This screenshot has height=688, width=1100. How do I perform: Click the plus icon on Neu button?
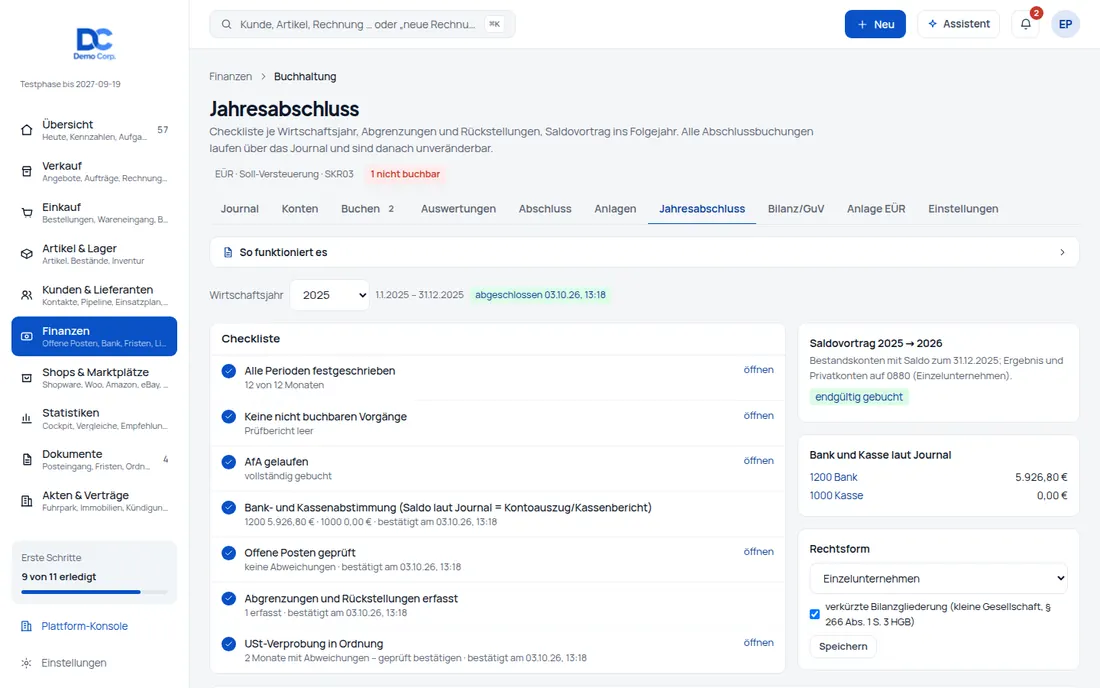[x=862, y=25]
